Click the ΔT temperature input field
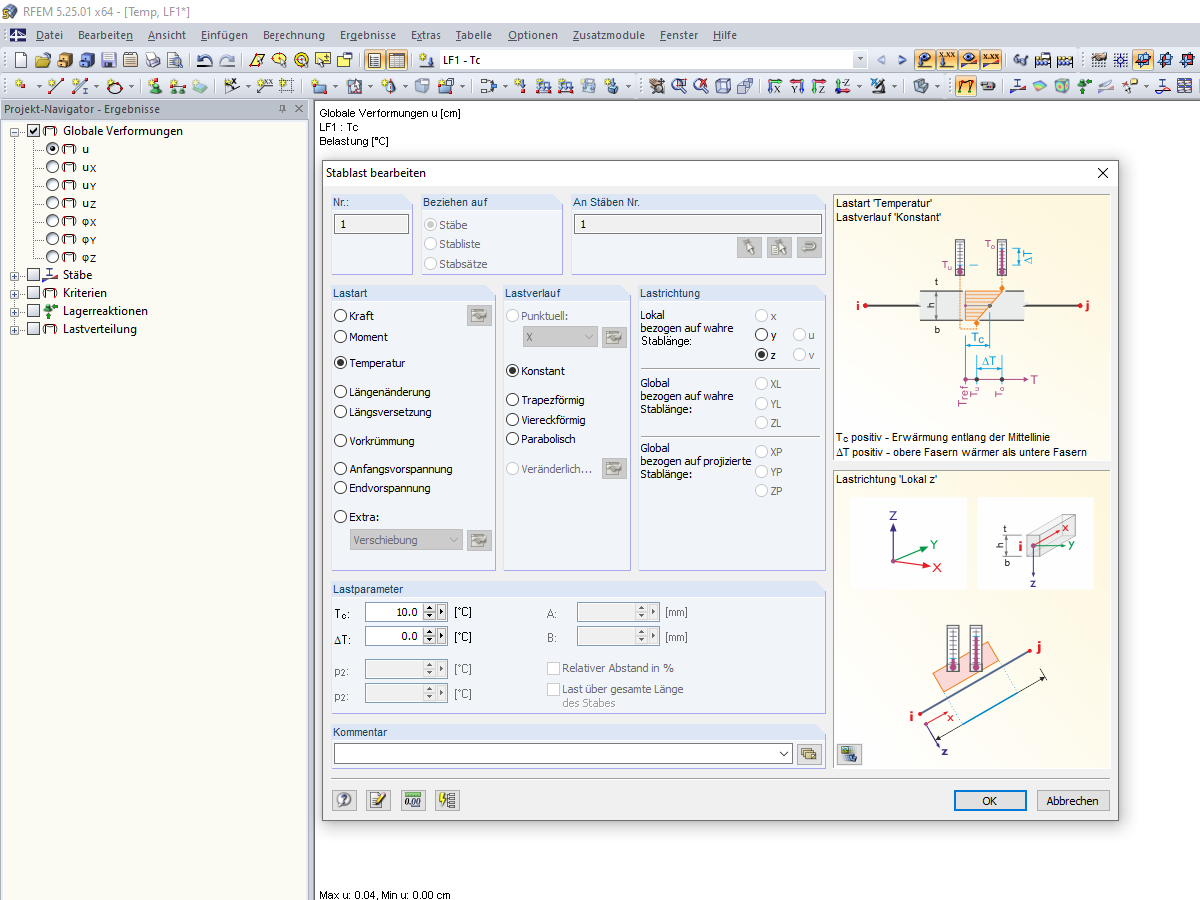Image resolution: width=1200 pixels, height=900 pixels. [x=393, y=636]
